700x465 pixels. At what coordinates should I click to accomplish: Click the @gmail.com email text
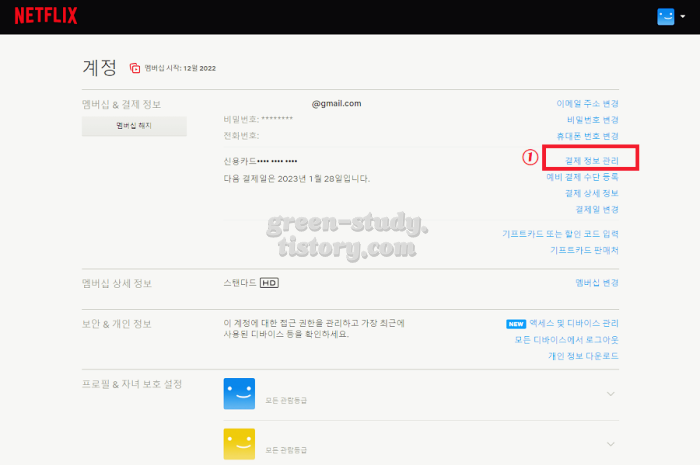pyautogui.click(x=337, y=104)
